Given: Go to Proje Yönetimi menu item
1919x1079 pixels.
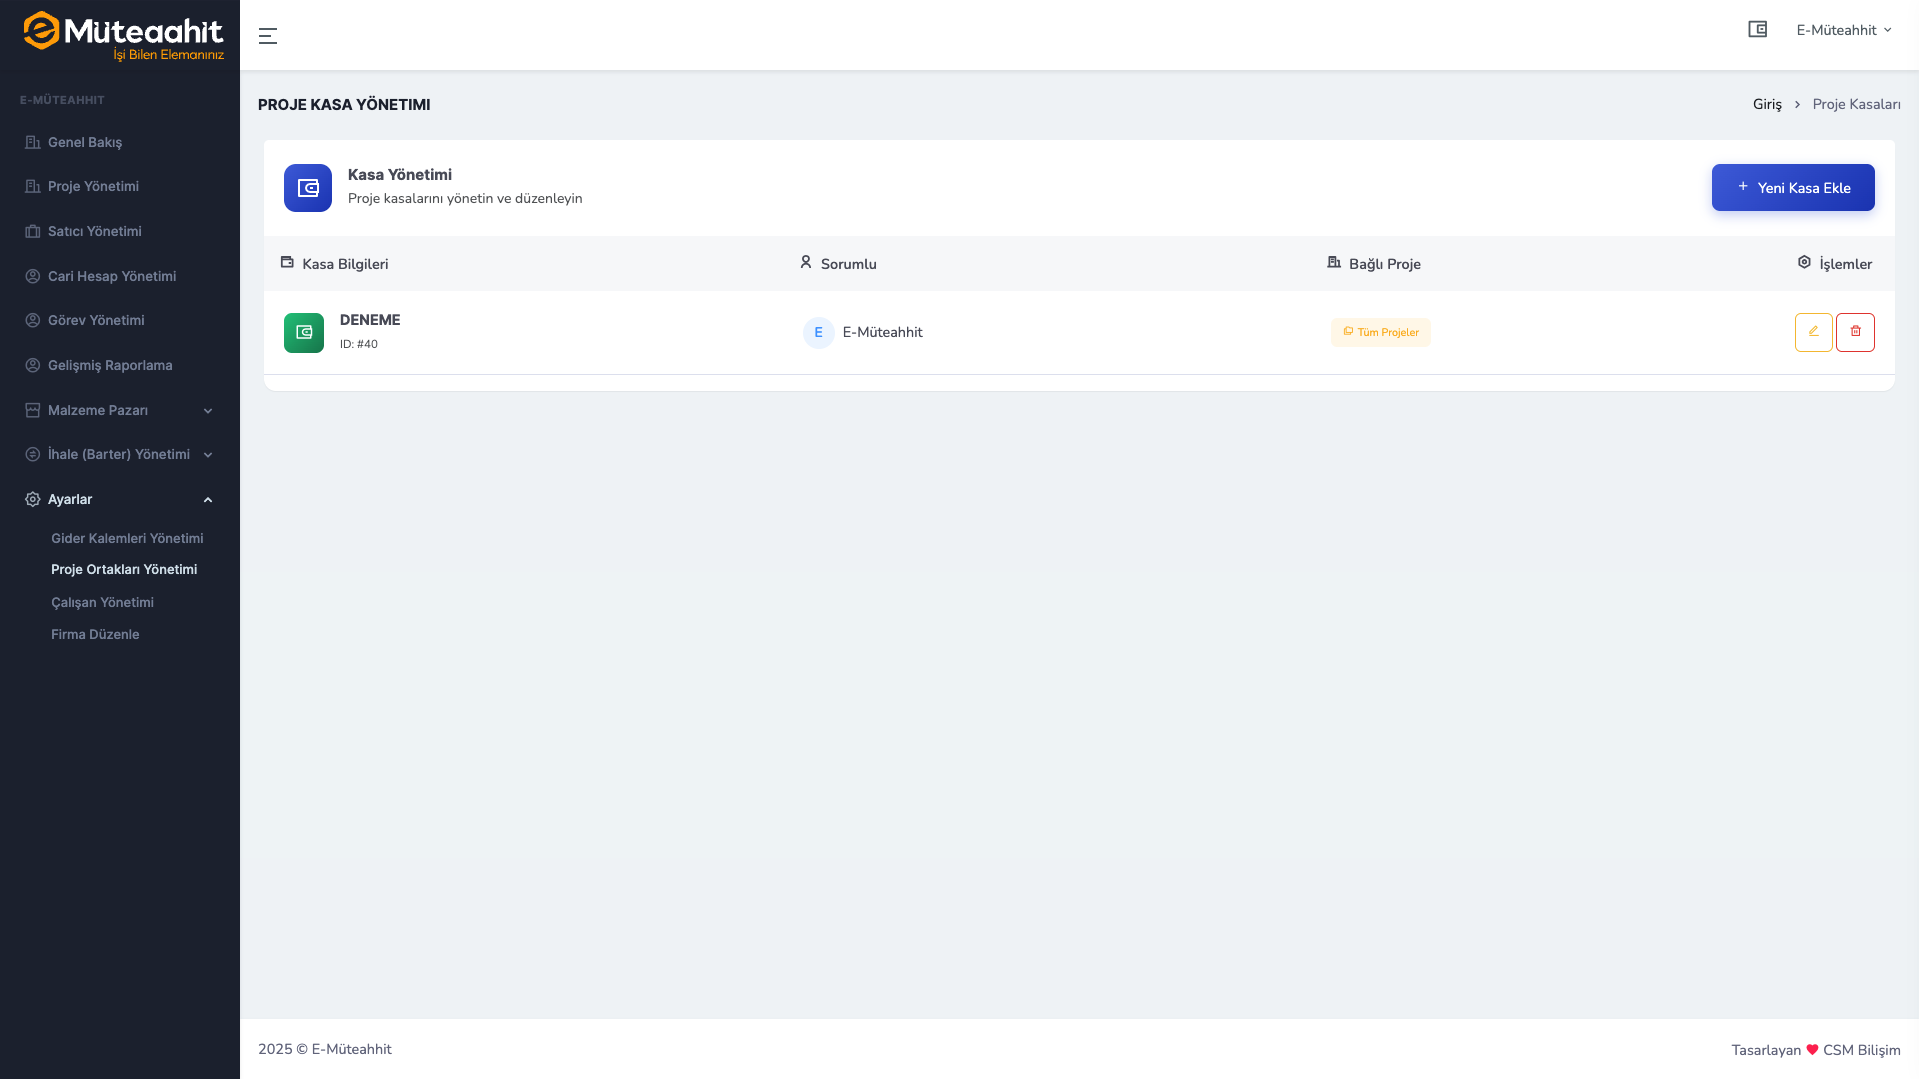Looking at the screenshot, I should click(93, 186).
